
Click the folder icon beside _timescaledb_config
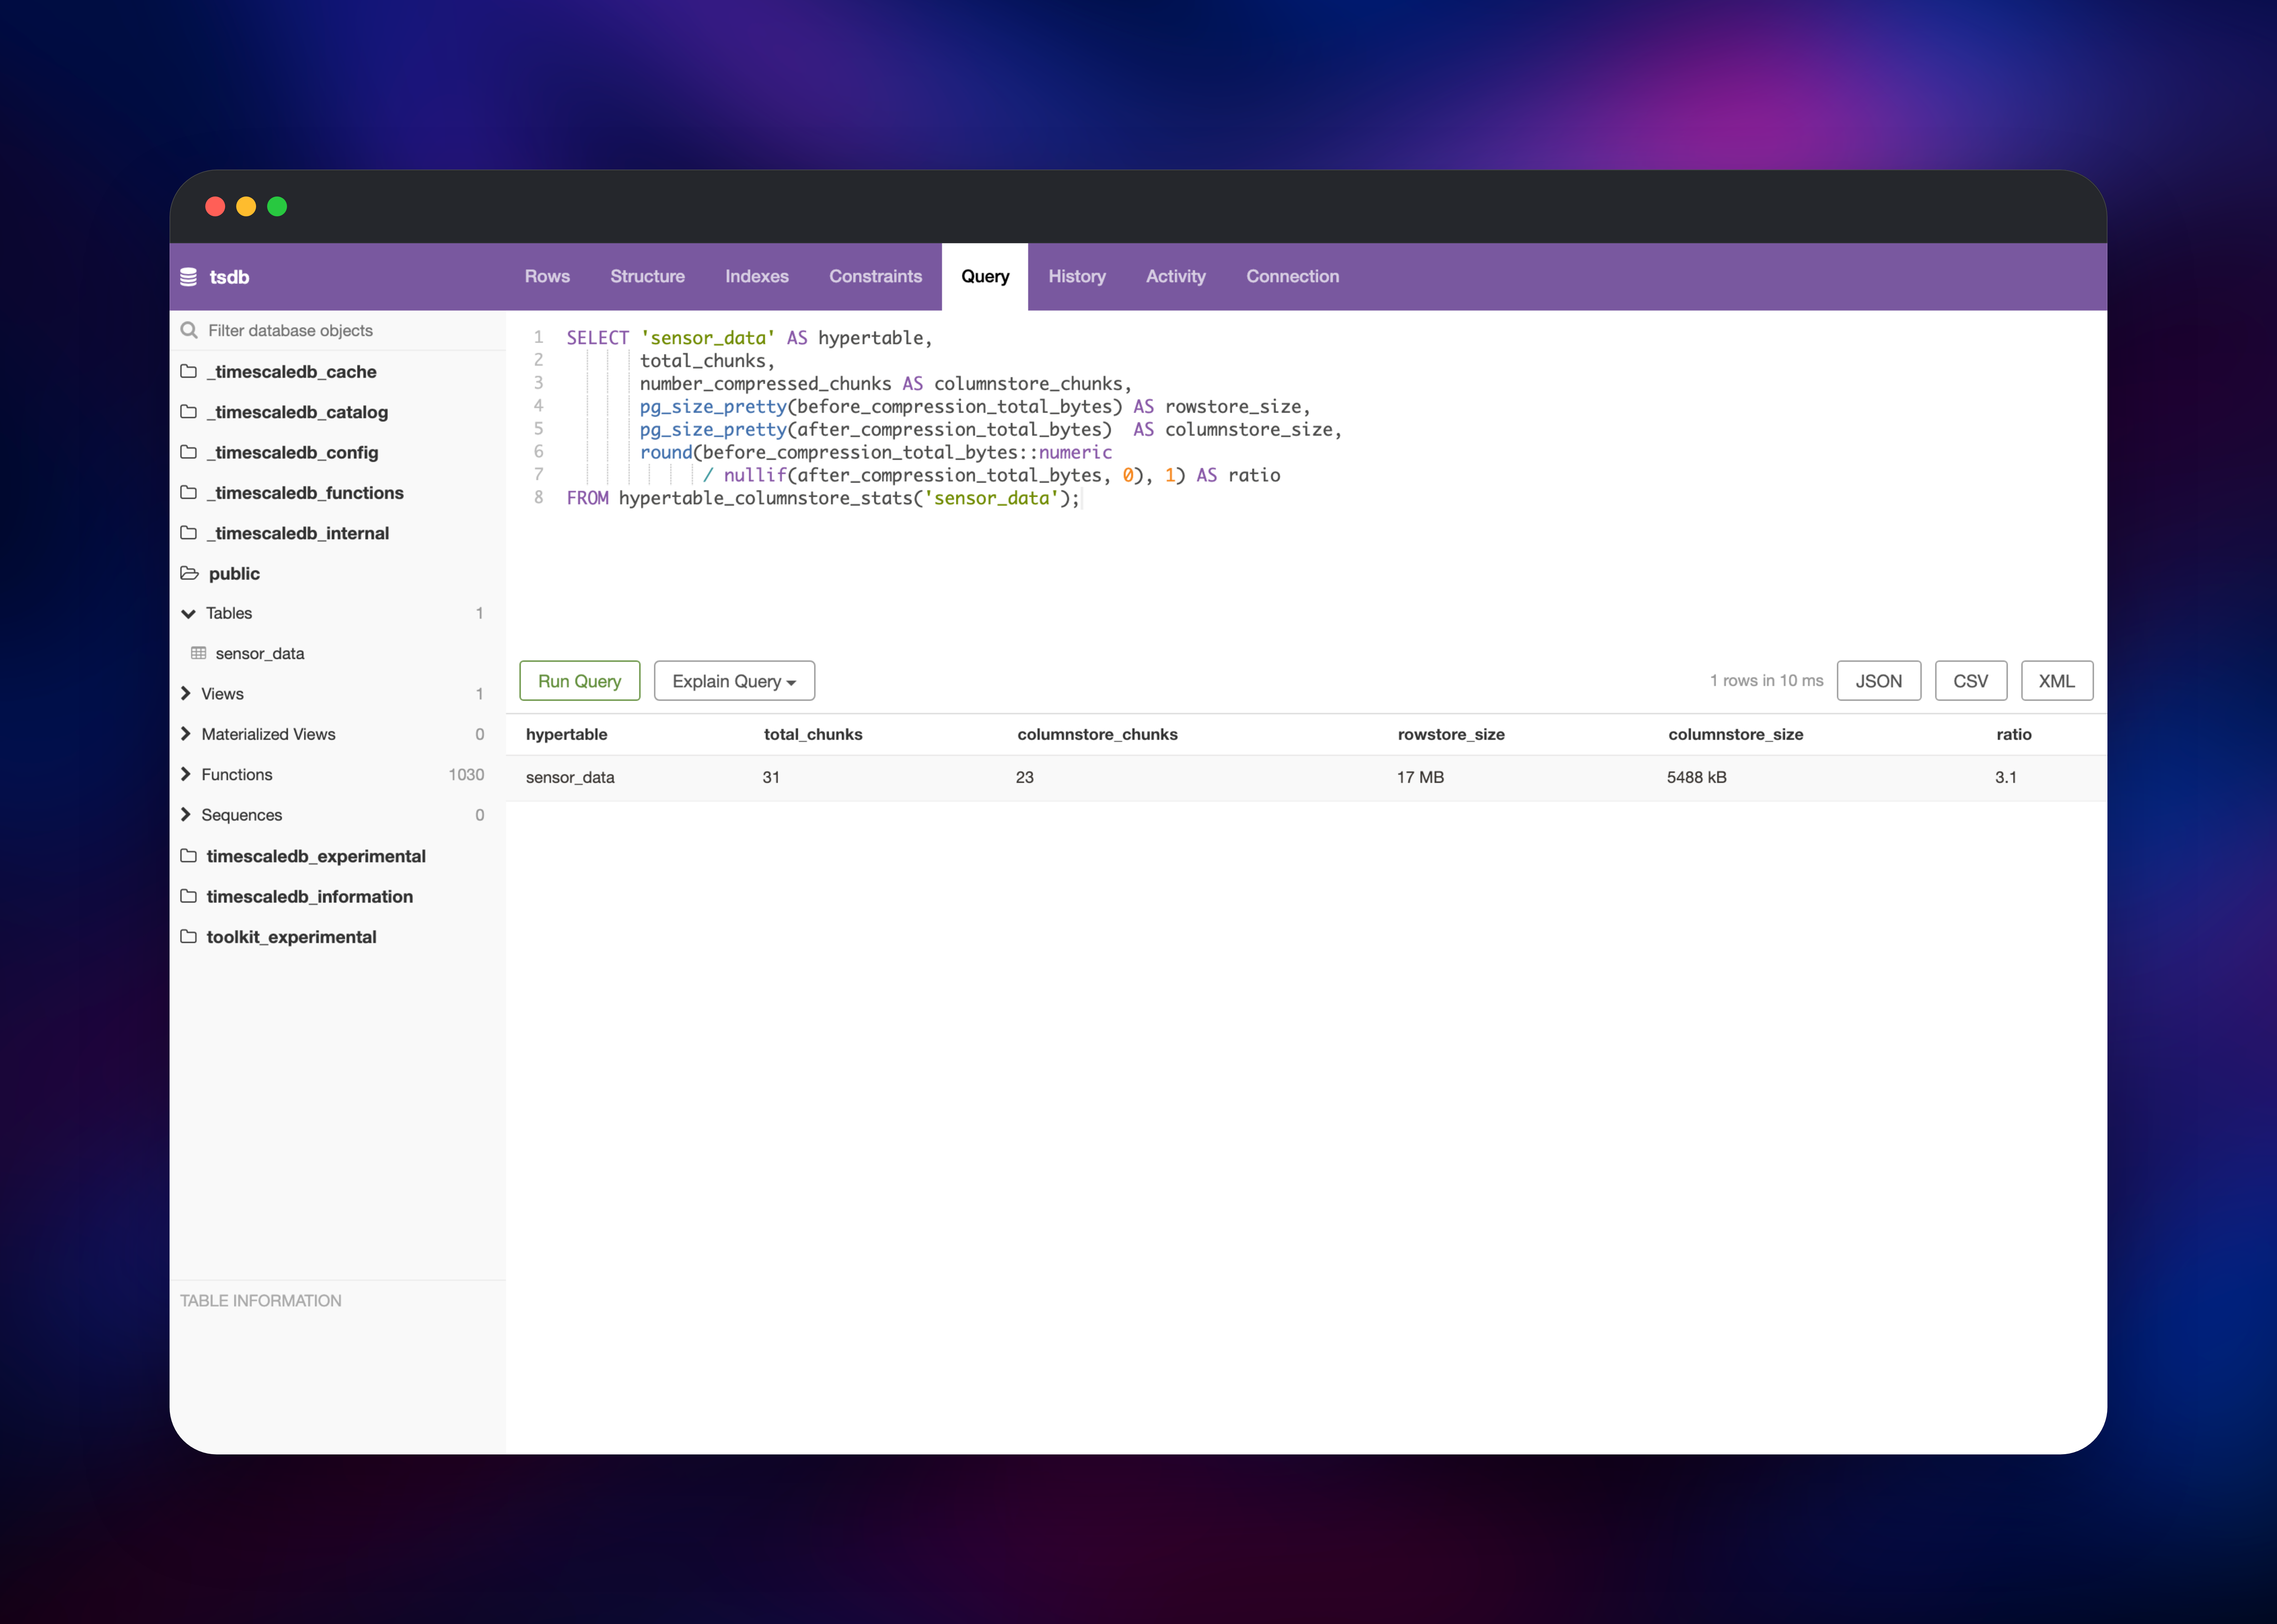tap(188, 452)
